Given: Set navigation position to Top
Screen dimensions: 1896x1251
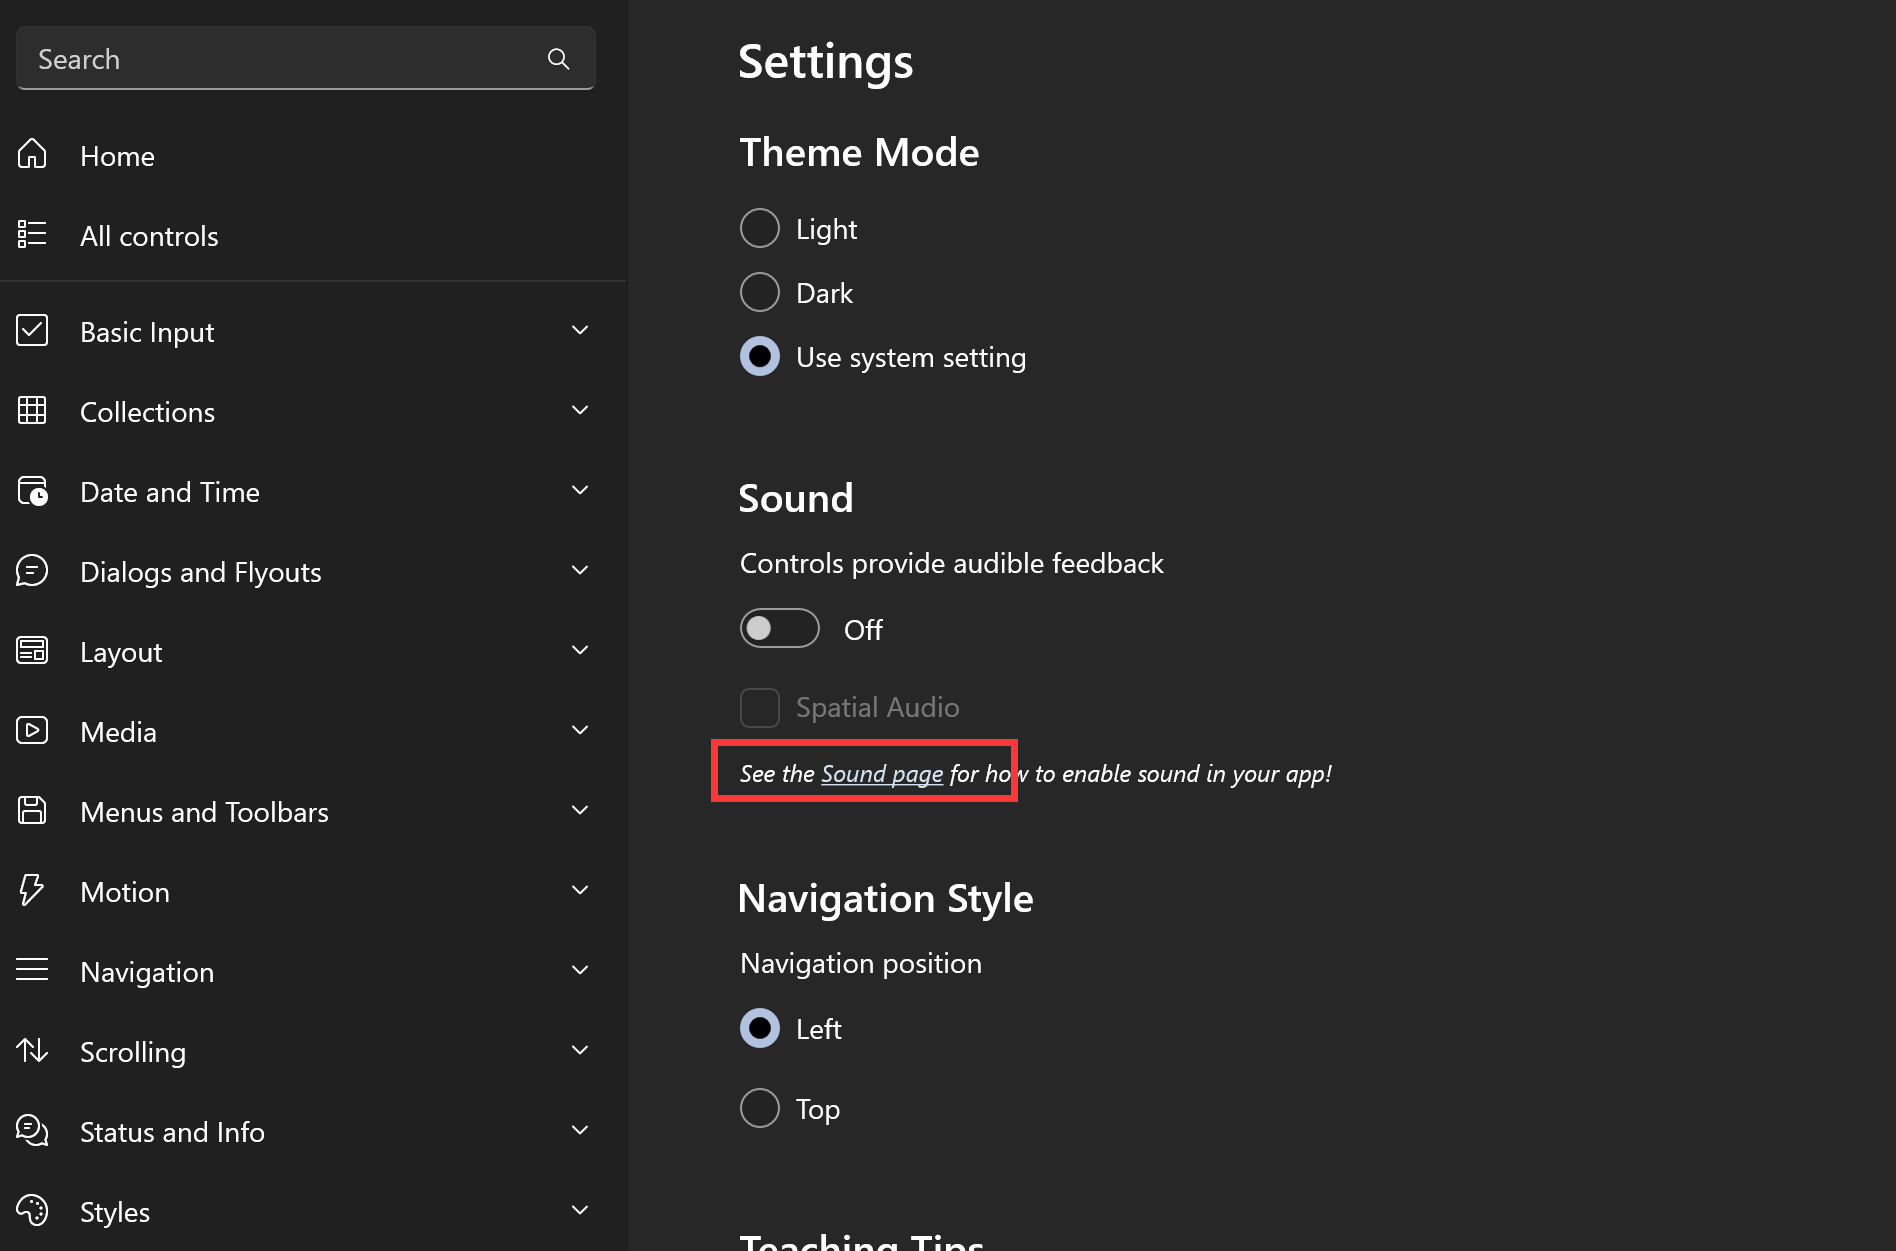Looking at the screenshot, I should [x=760, y=1109].
